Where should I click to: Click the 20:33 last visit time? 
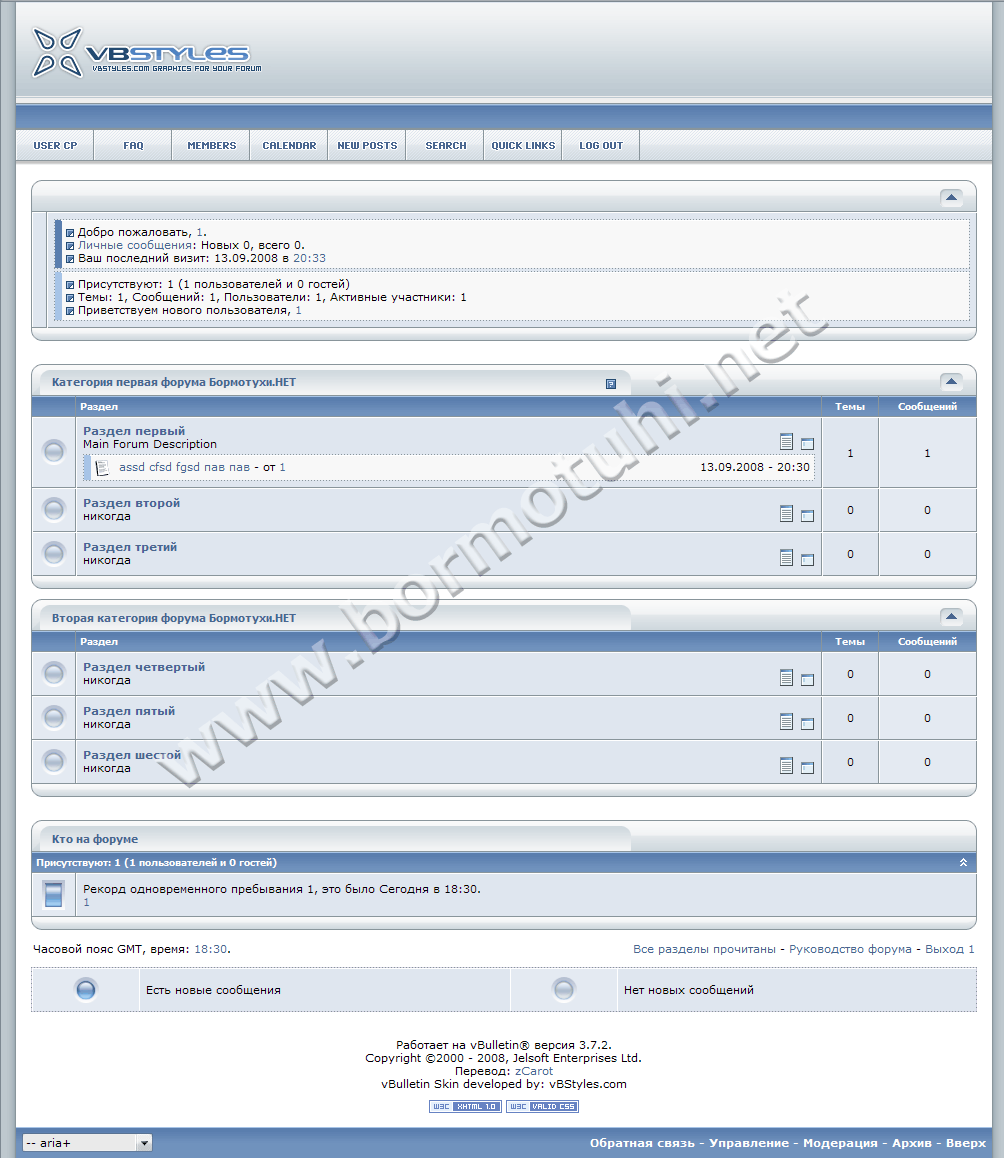310,258
